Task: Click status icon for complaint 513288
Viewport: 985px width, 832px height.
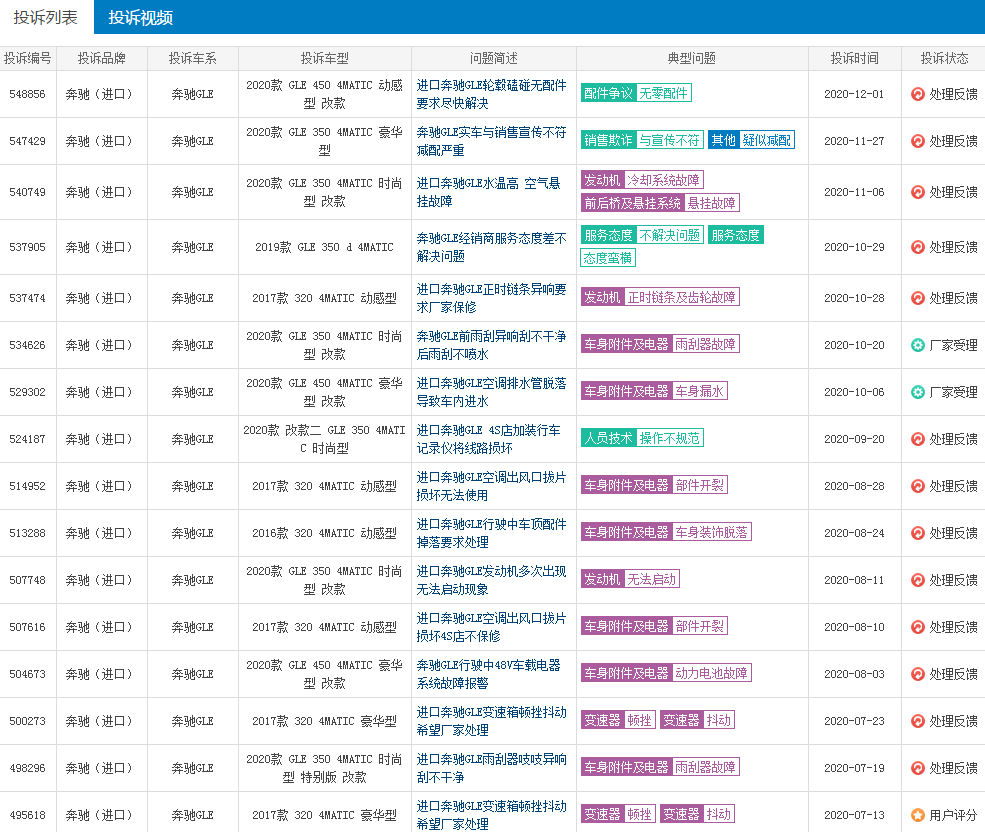Action: coord(918,534)
